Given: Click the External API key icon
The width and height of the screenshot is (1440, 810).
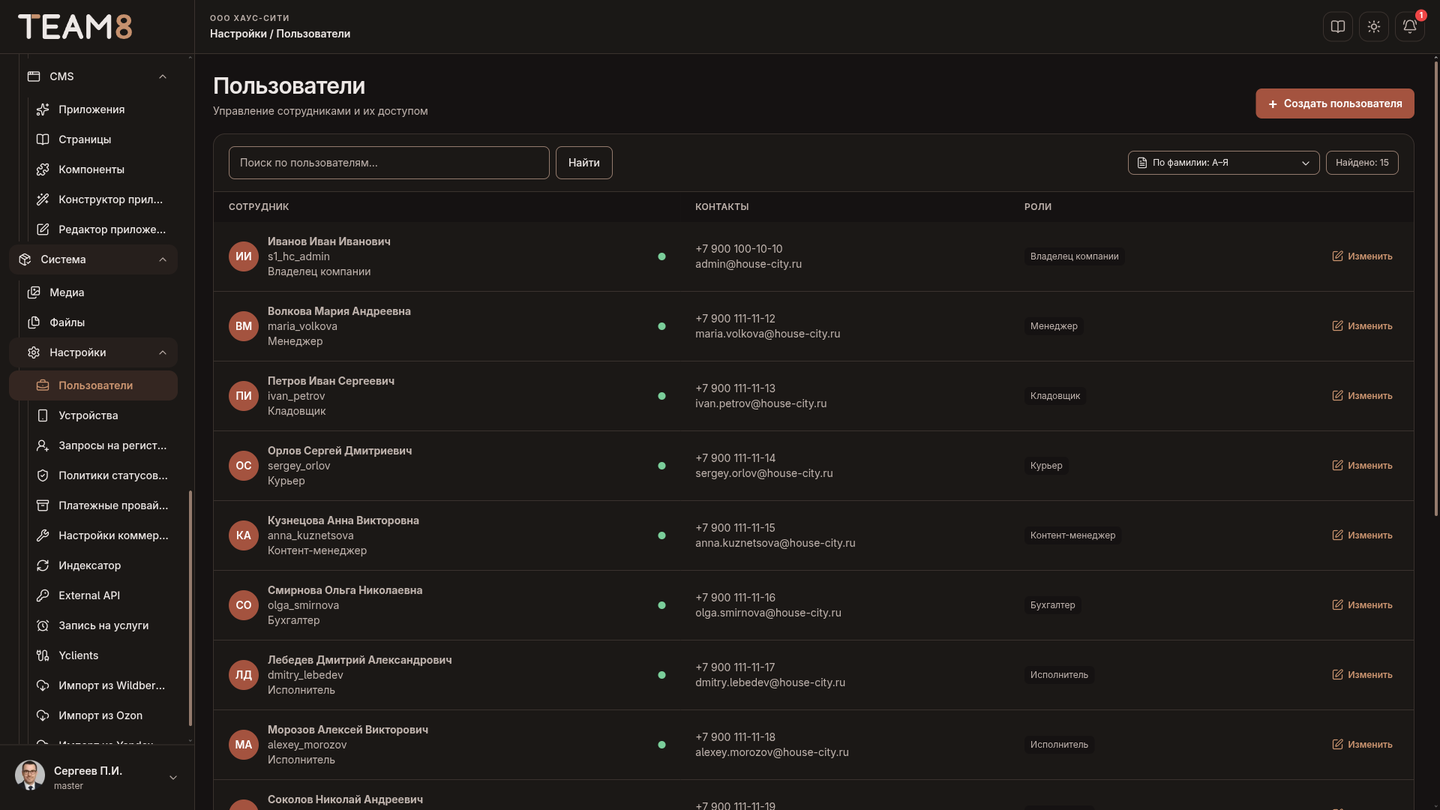Looking at the screenshot, I should coord(43,595).
